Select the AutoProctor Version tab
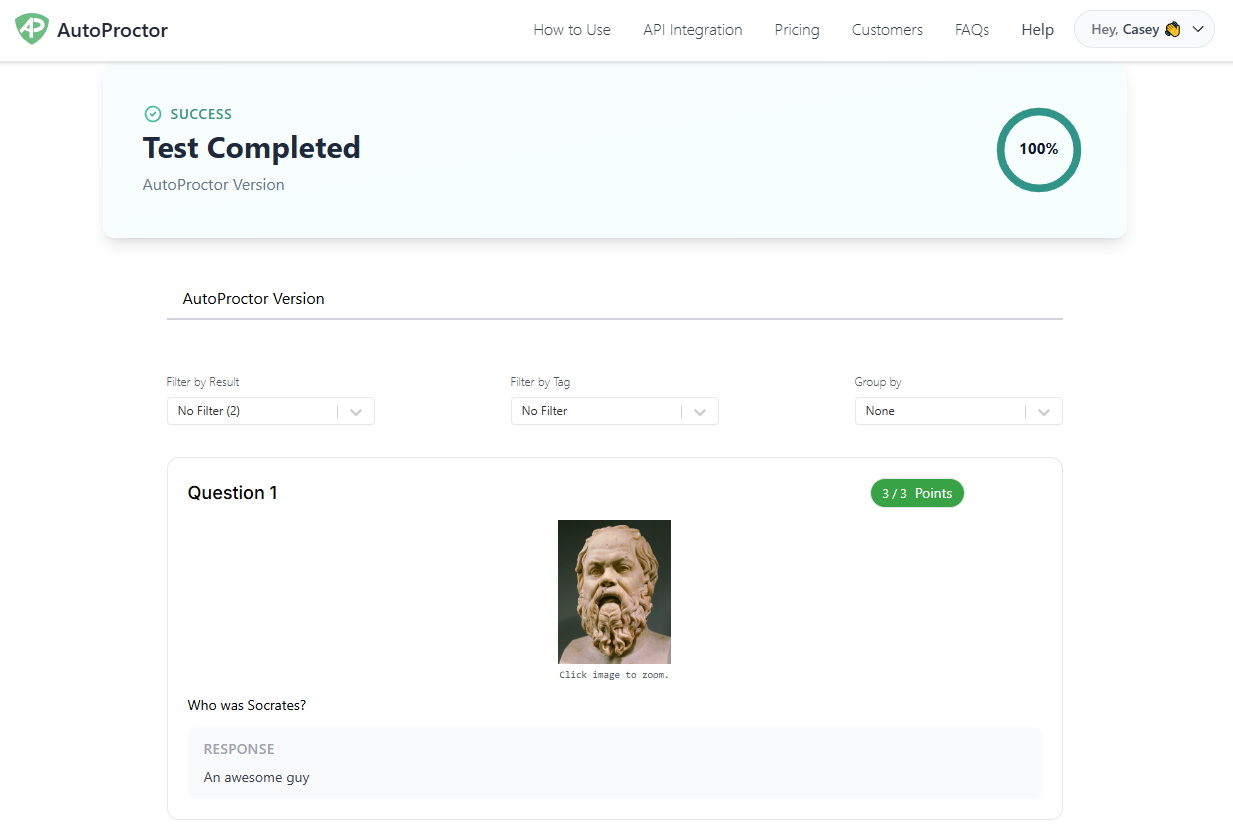1233x836 pixels. point(253,299)
